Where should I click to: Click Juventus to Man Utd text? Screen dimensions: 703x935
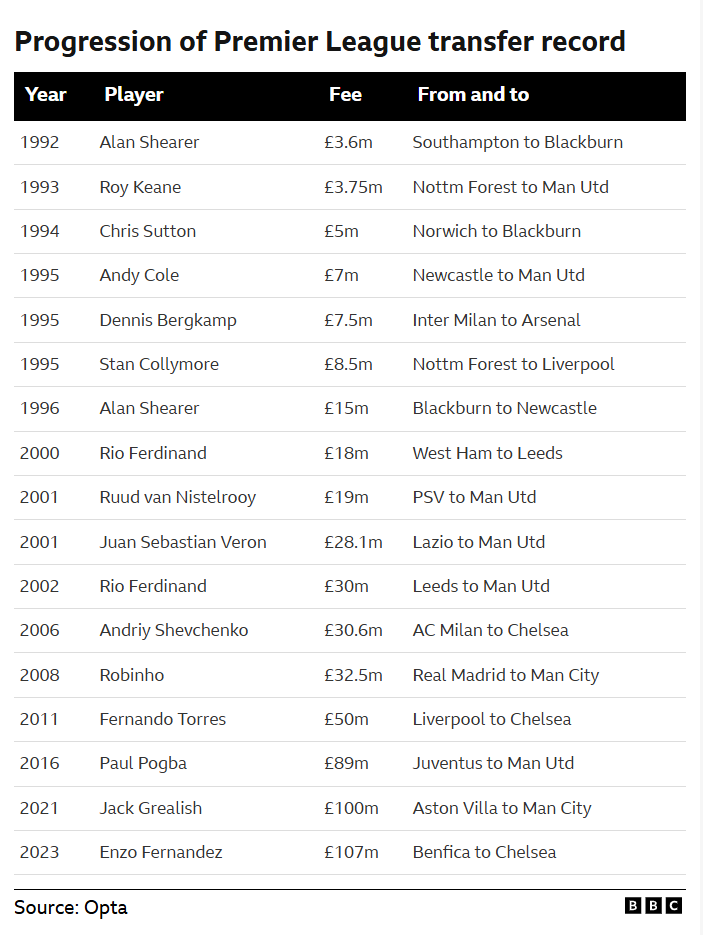[493, 763]
